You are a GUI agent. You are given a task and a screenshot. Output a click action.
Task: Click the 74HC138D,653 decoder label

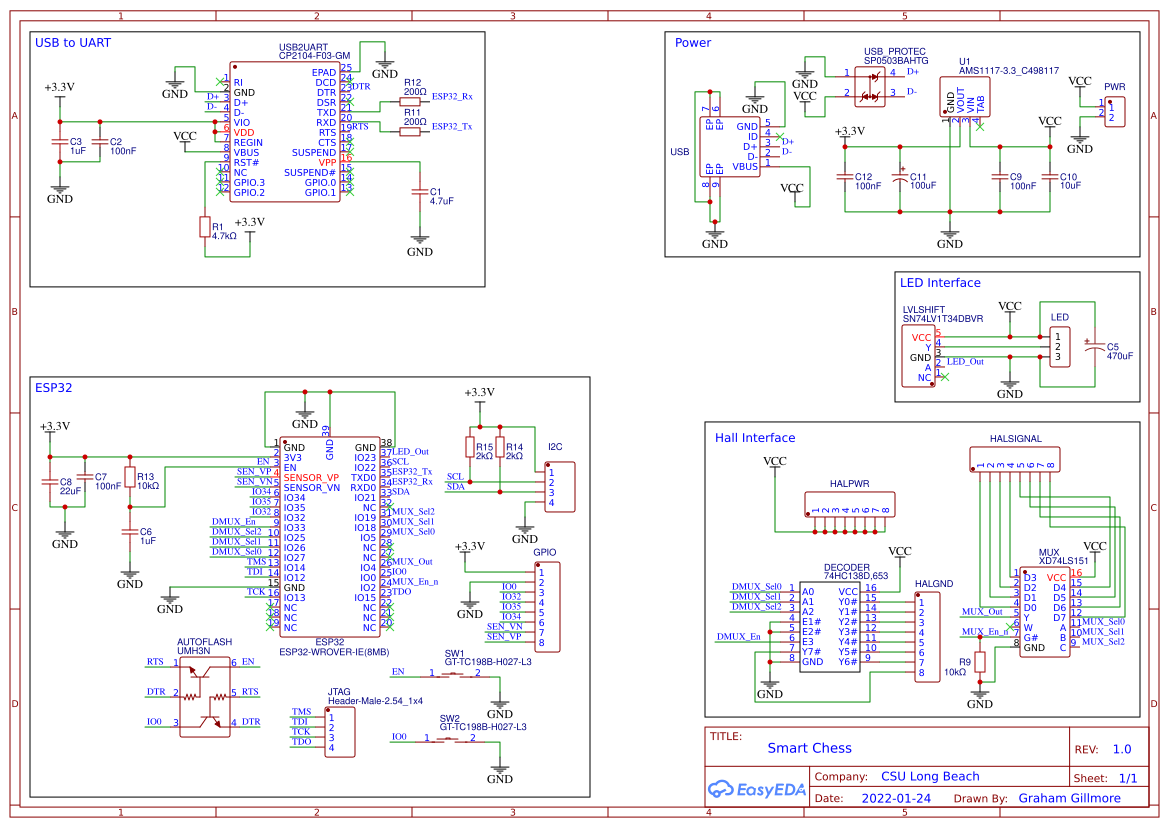pos(855,576)
